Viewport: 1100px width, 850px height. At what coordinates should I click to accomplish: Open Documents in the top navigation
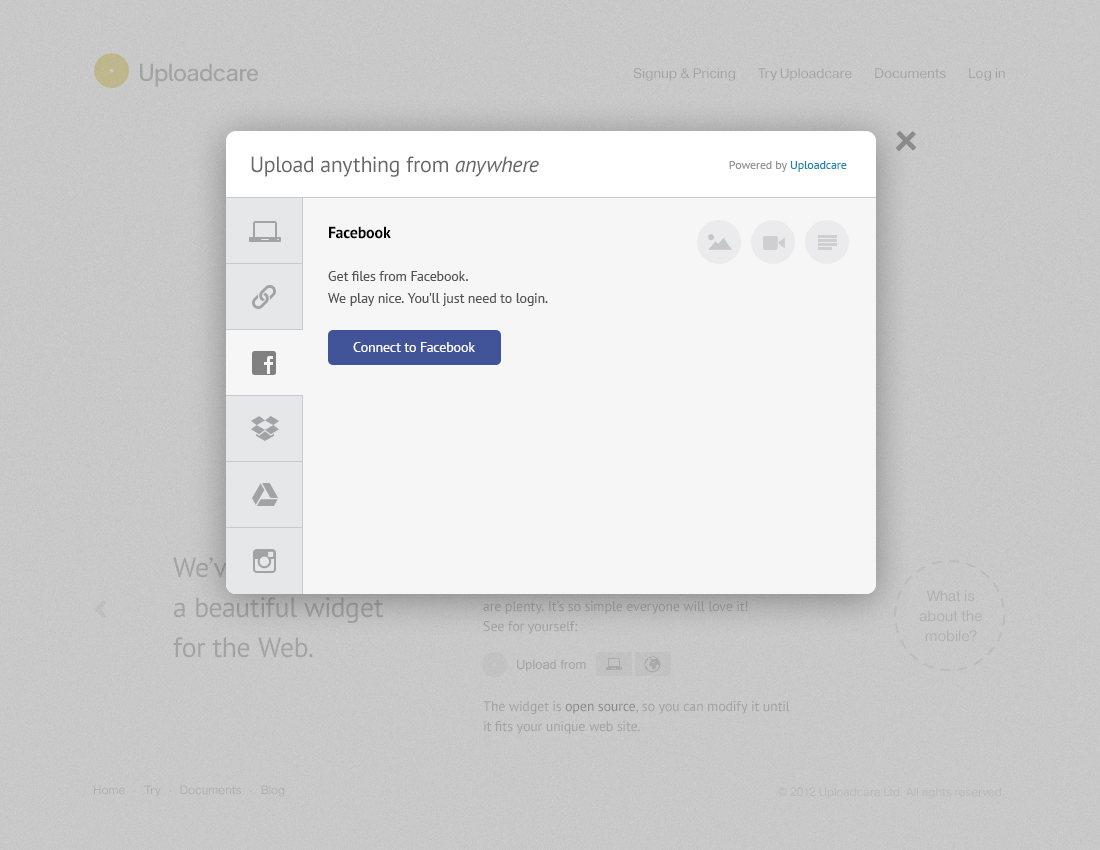[909, 73]
